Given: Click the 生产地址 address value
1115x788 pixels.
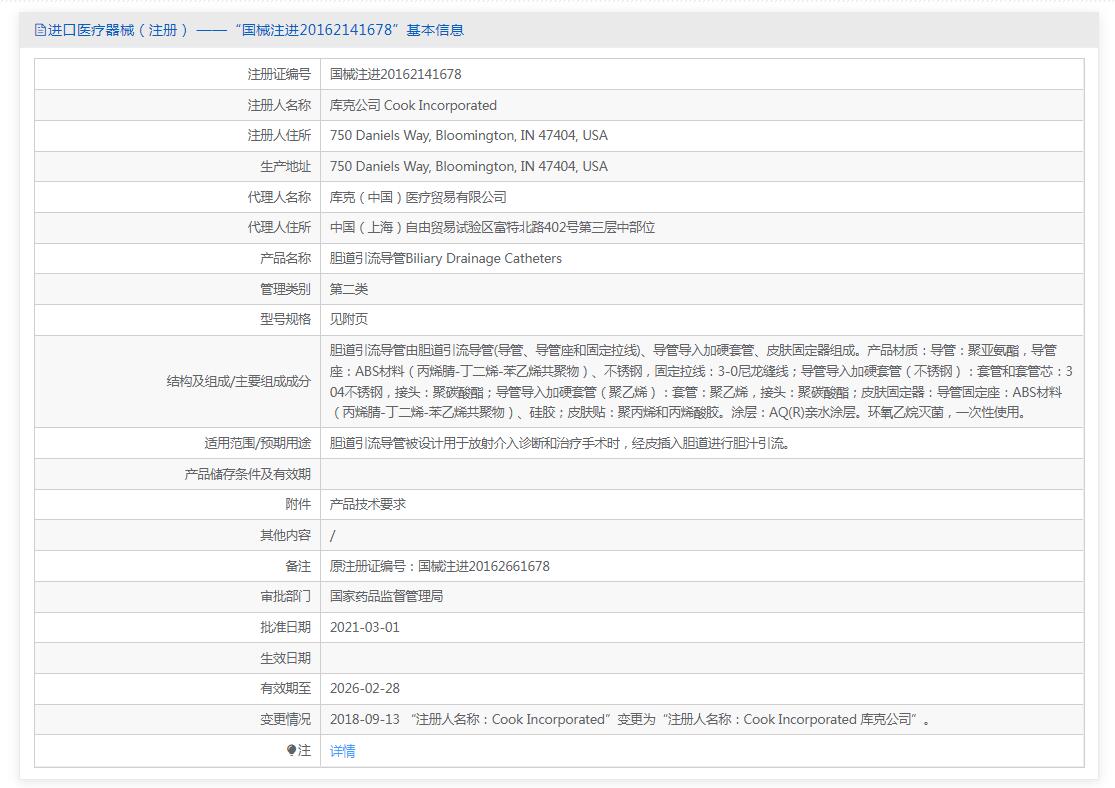Looking at the screenshot, I should click(469, 166).
